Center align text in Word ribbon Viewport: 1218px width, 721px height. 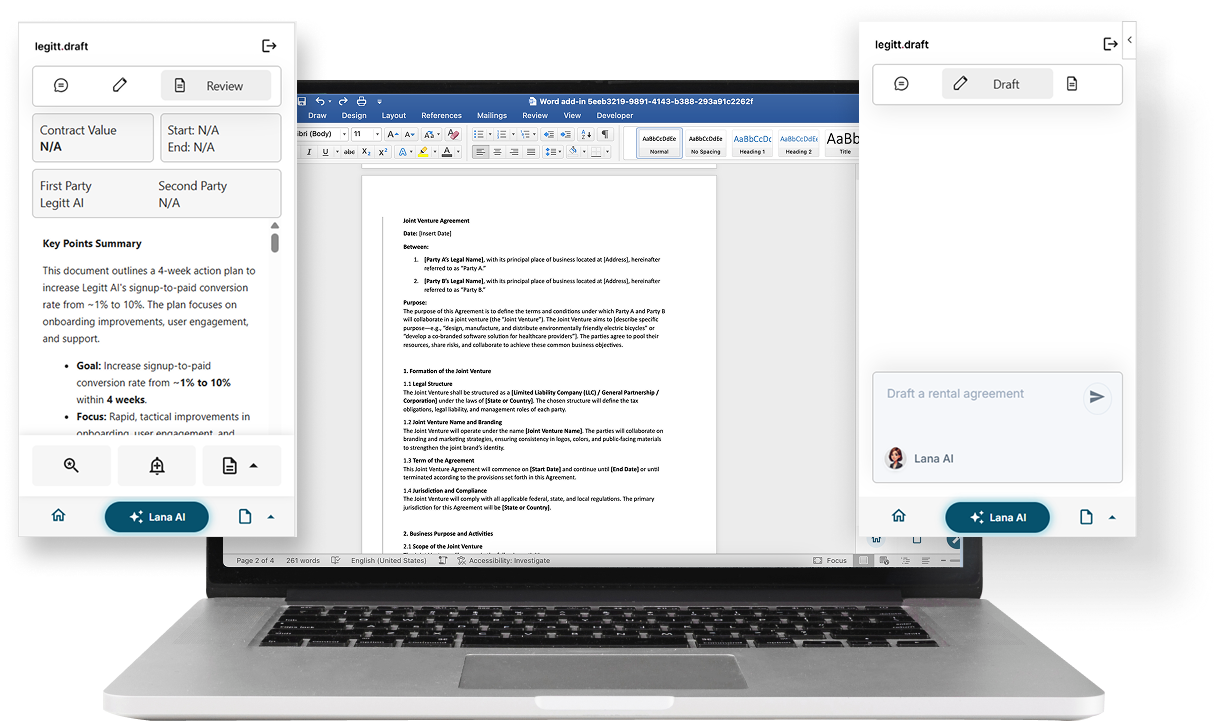pyautogui.click(x=498, y=152)
